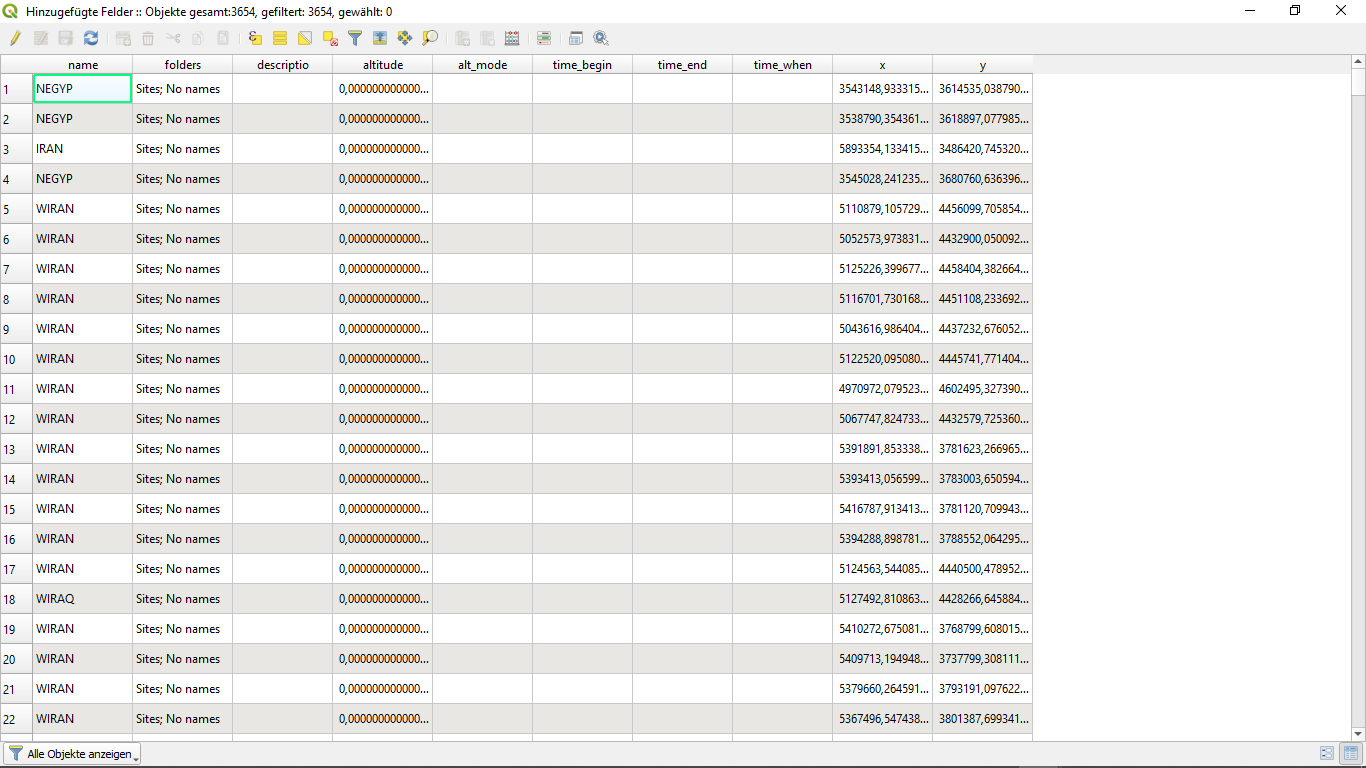Click the altitude cell in row 7
Screen dimensions: 1366x768
coord(382,269)
